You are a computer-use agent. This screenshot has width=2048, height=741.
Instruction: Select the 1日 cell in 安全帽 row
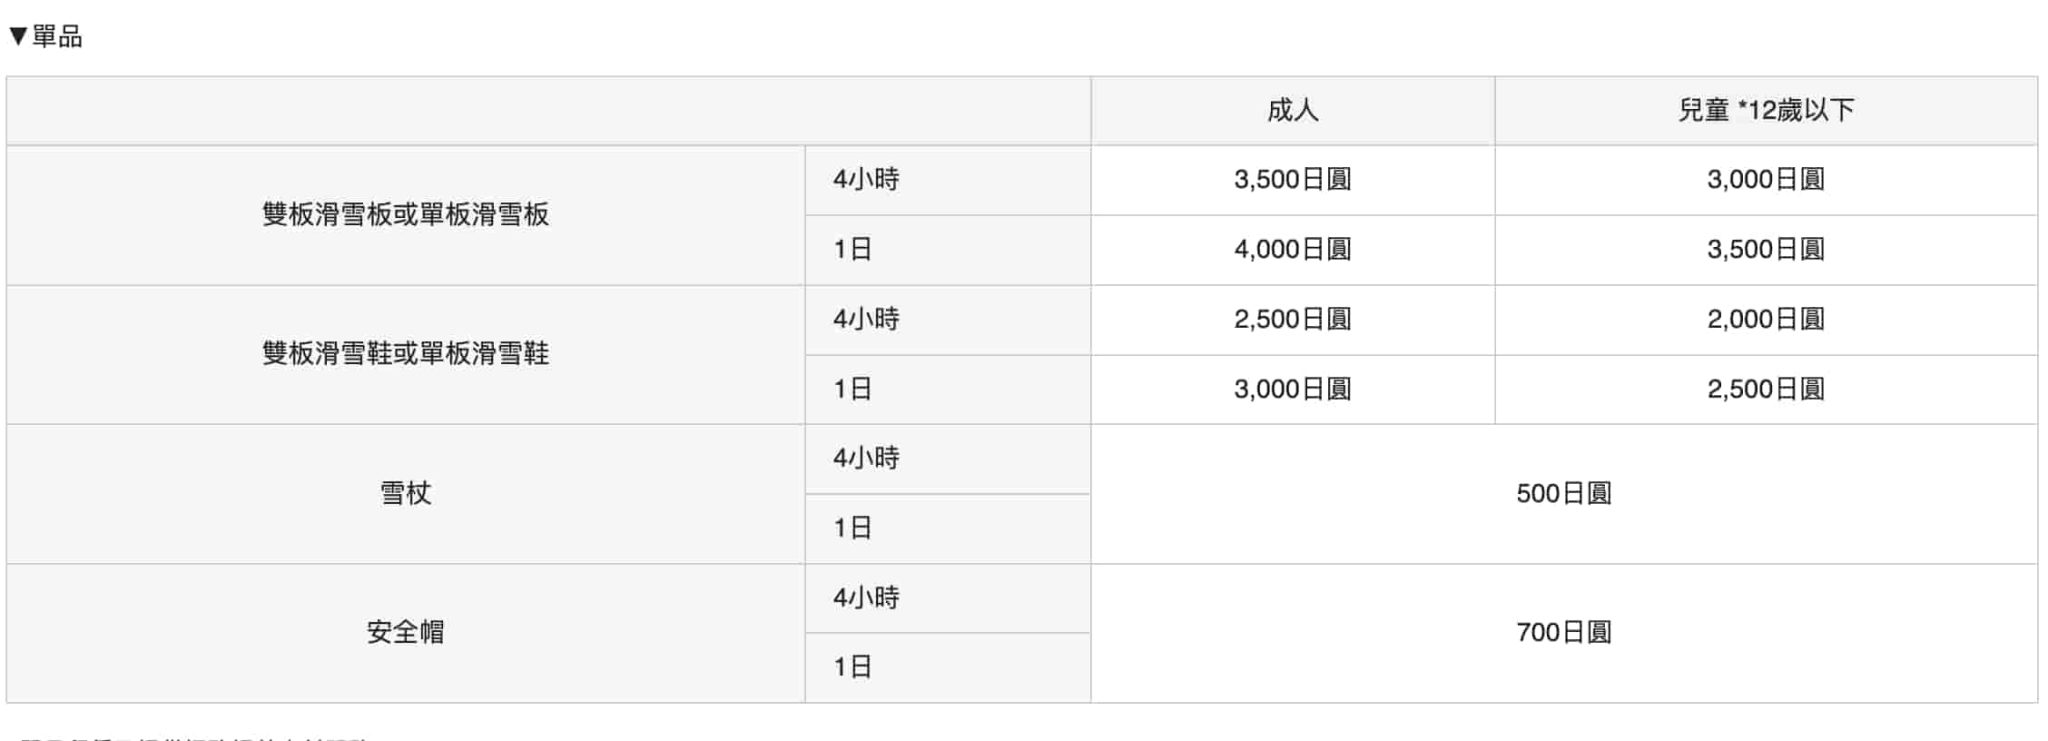pyautogui.click(x=852, y=667)
